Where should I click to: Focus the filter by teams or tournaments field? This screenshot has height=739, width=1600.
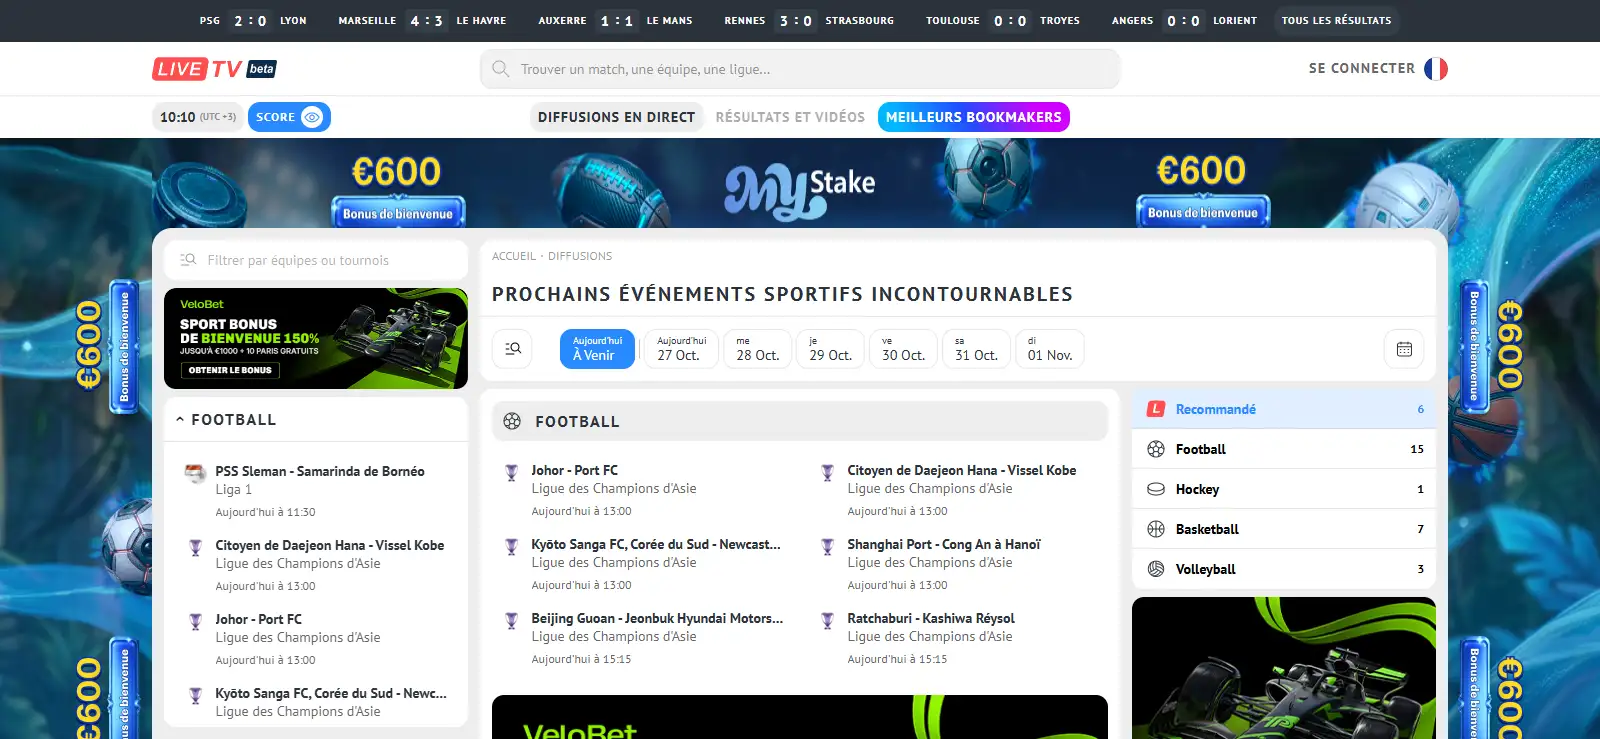(316, 260)
